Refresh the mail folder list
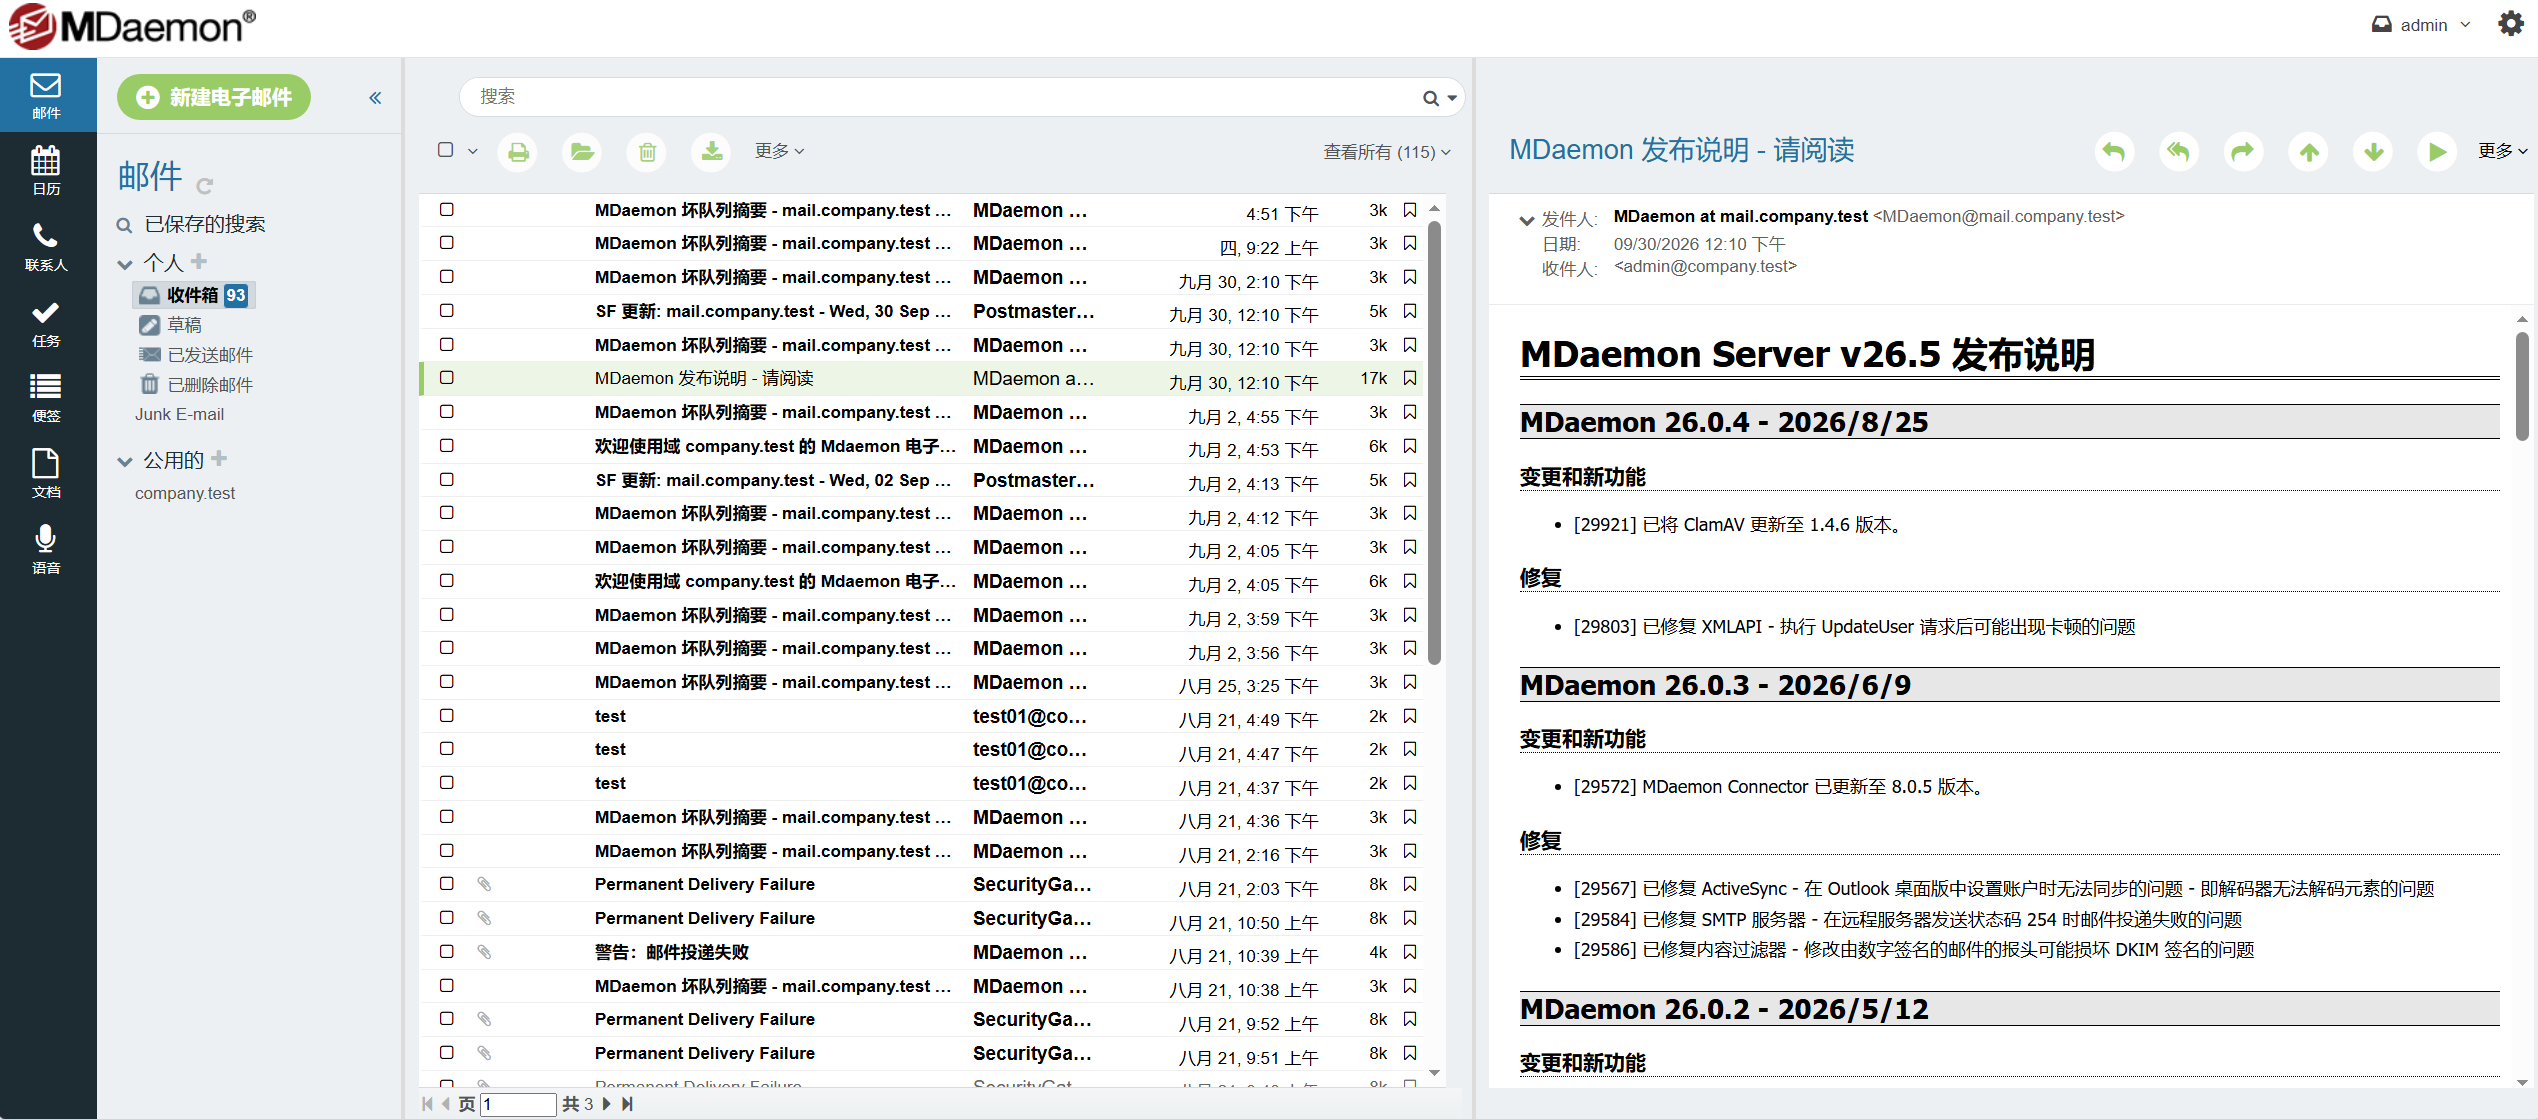Screen dimensions: 2538x1119 click(205, 186)
